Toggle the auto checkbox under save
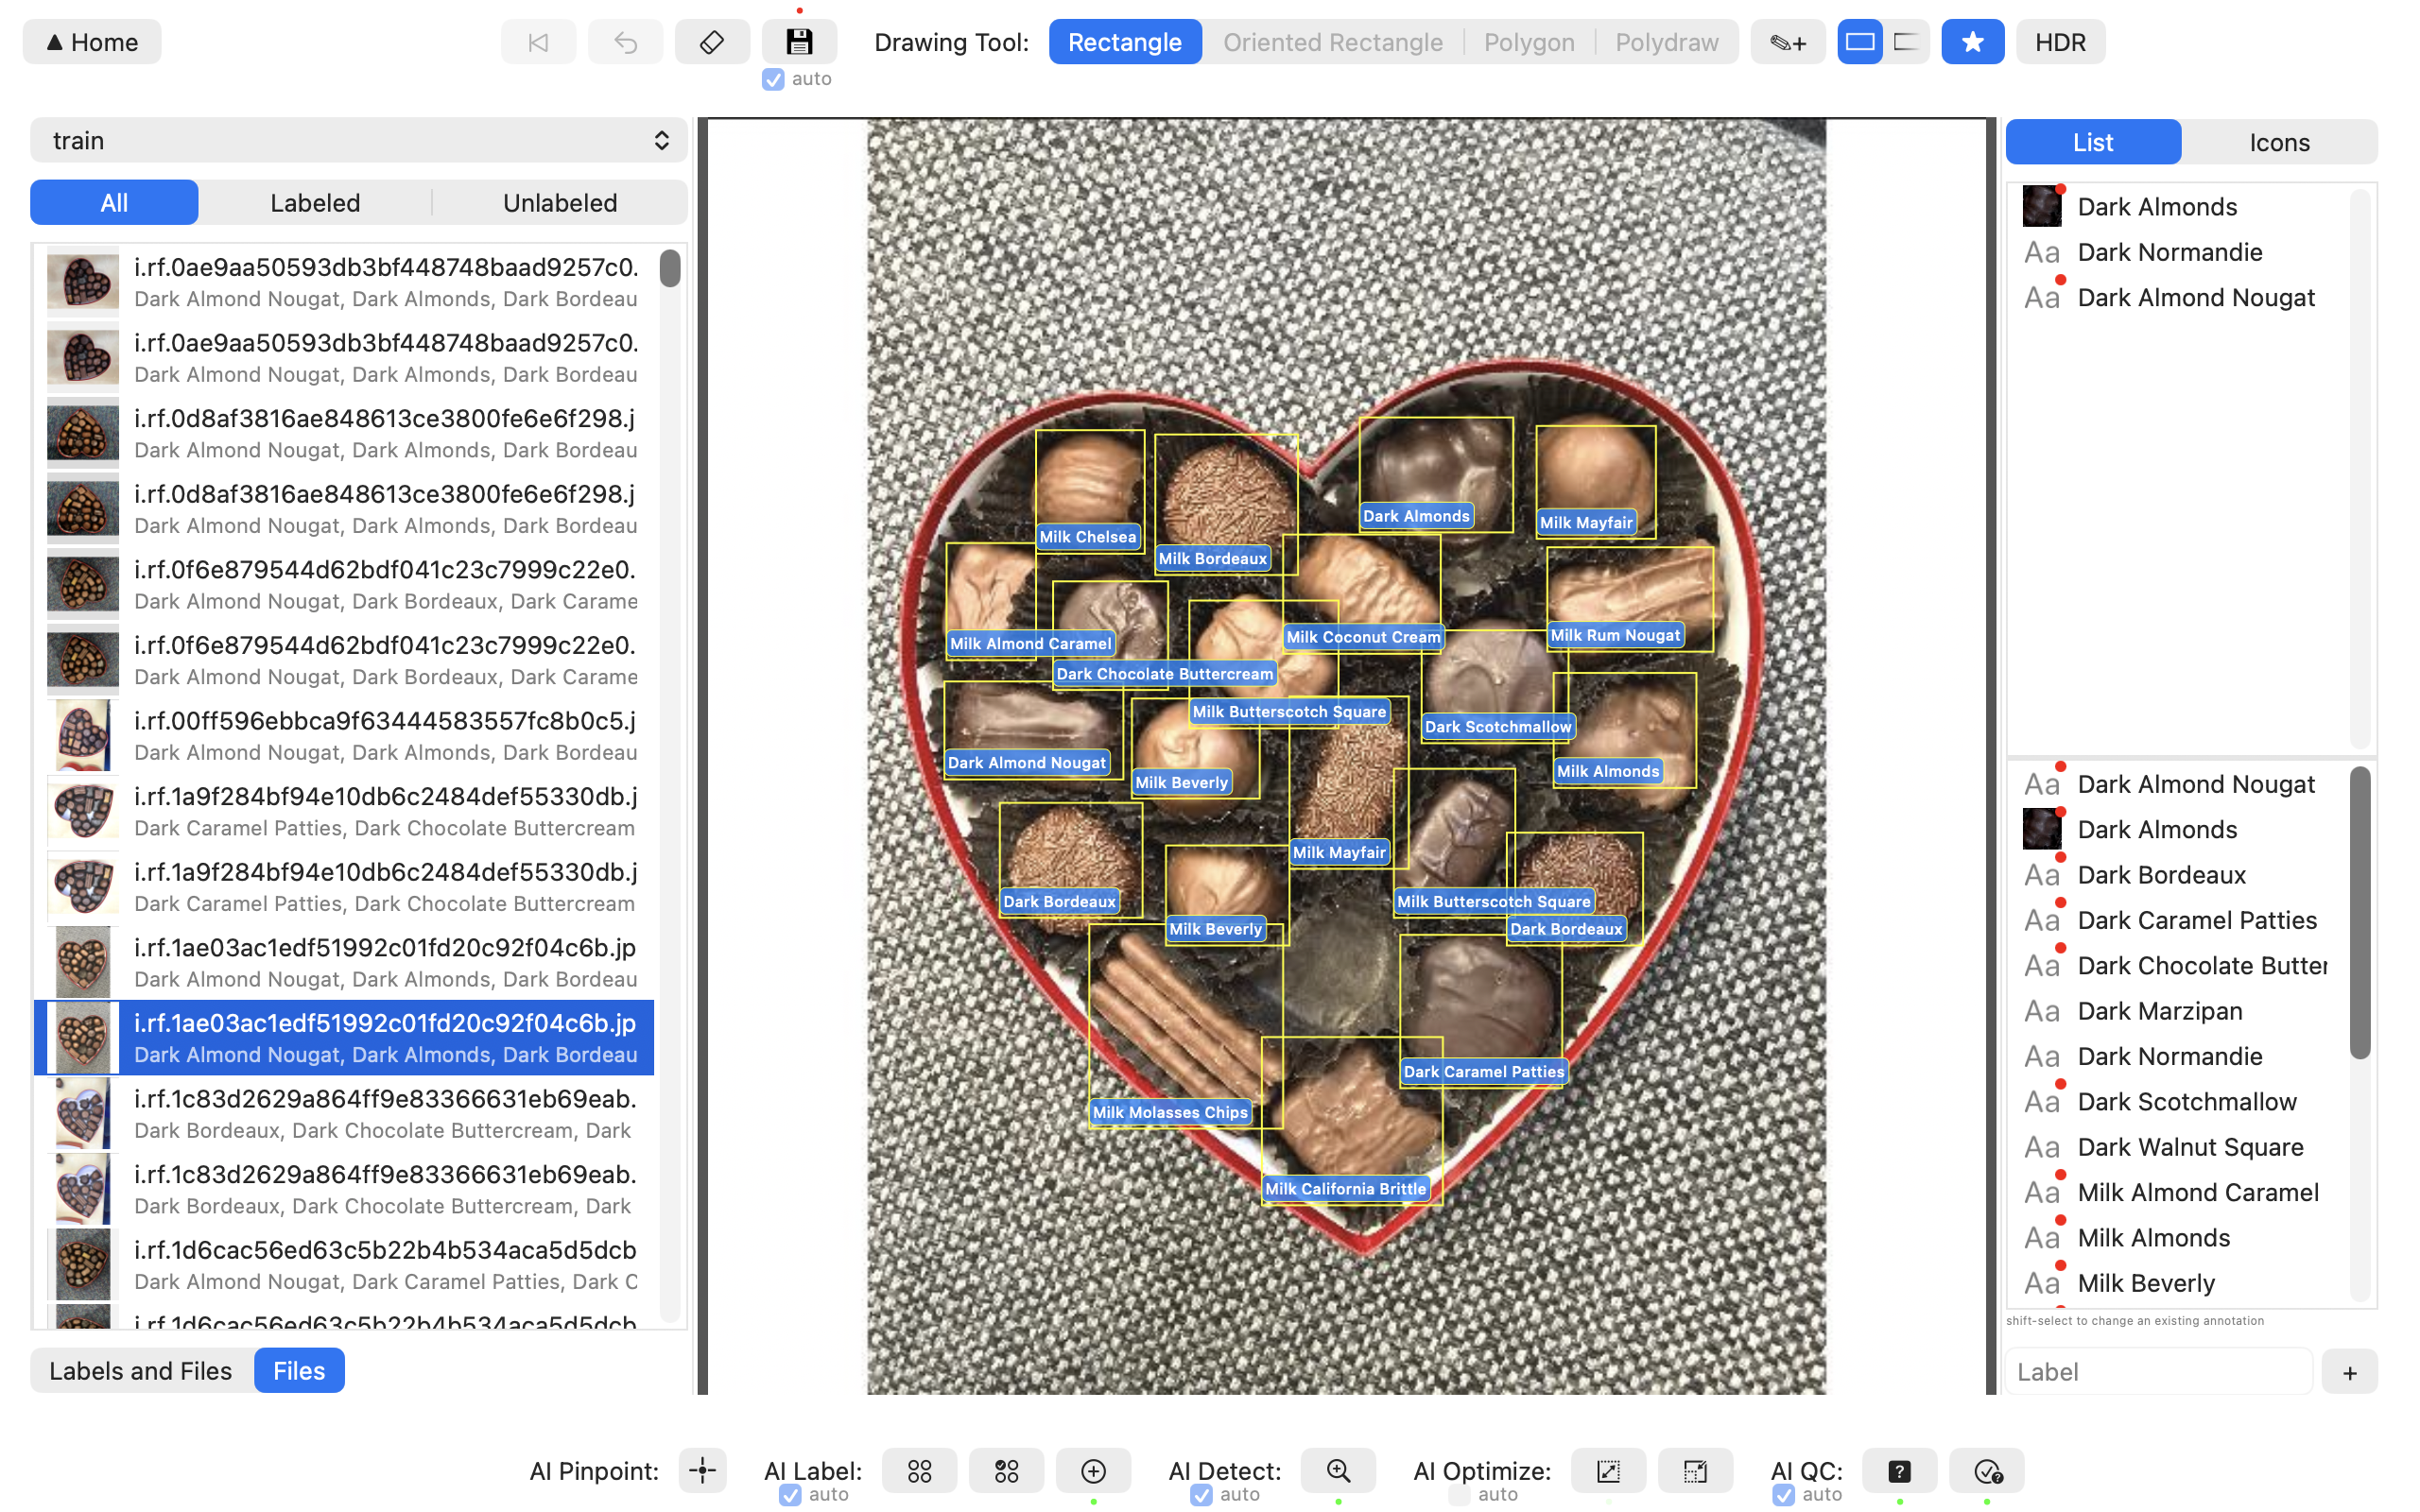This screenshot has width=2420, height=1512. 773,79
